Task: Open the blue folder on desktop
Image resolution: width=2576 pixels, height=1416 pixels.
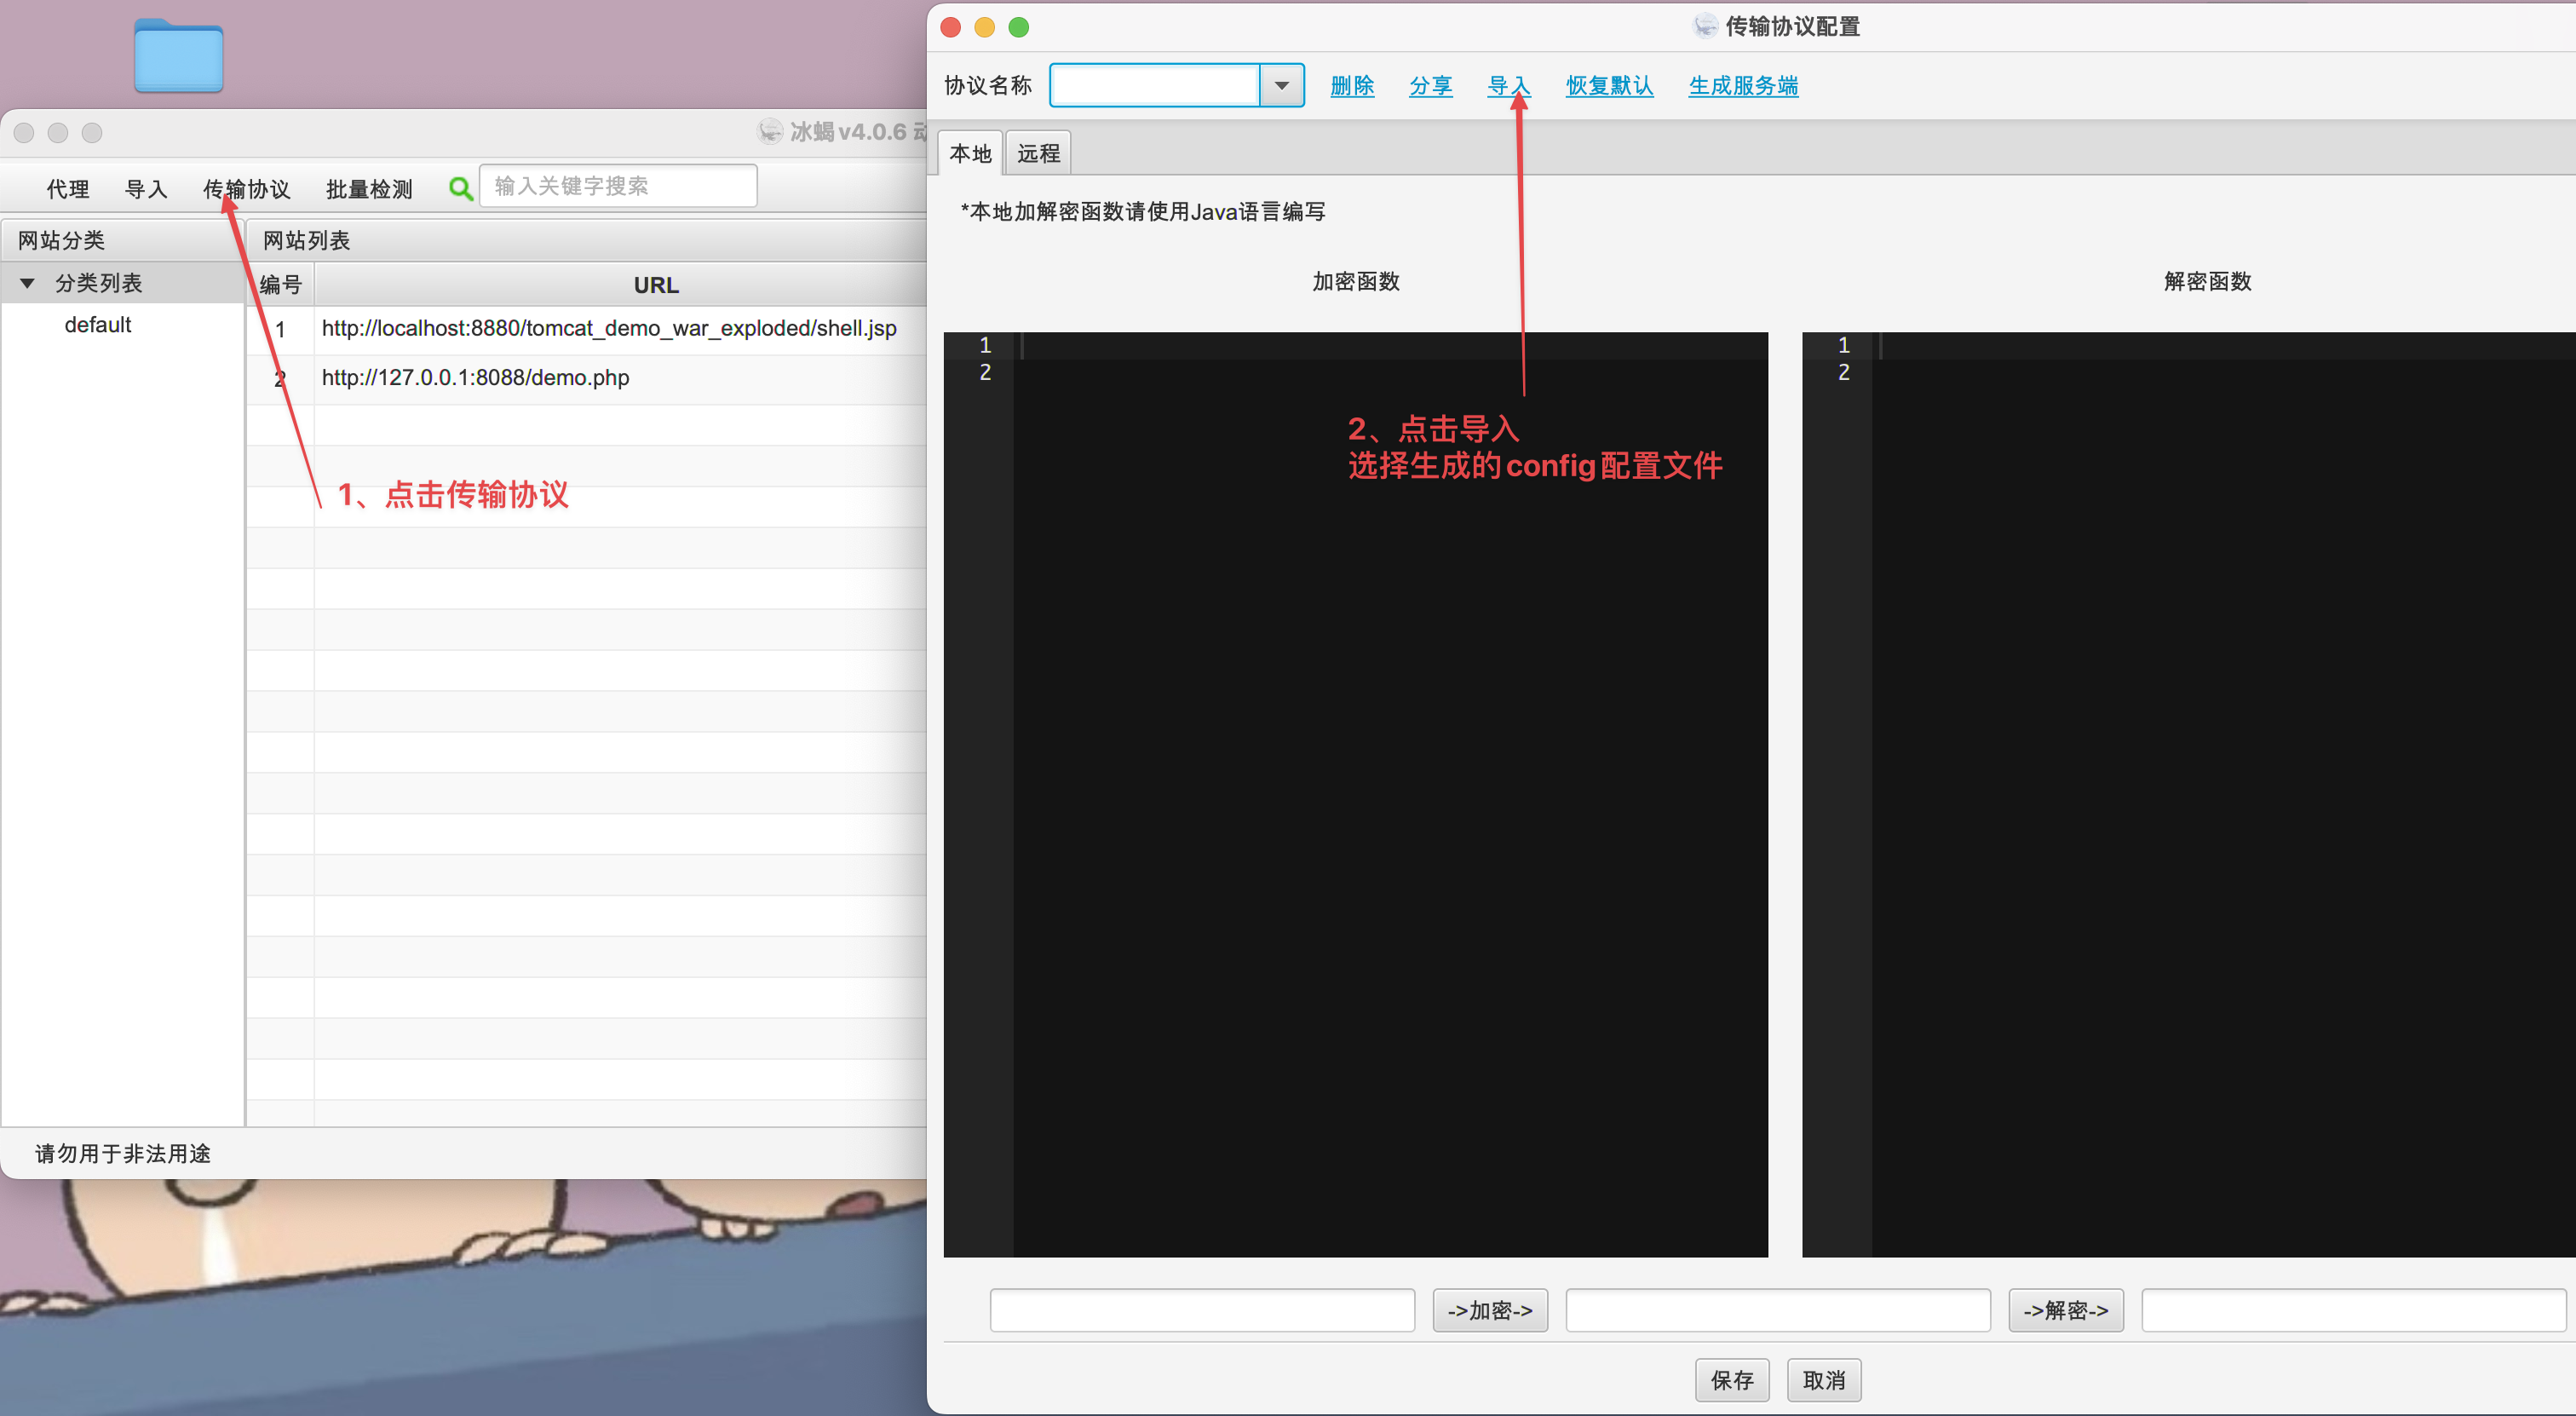Action: tap(178, 56)
